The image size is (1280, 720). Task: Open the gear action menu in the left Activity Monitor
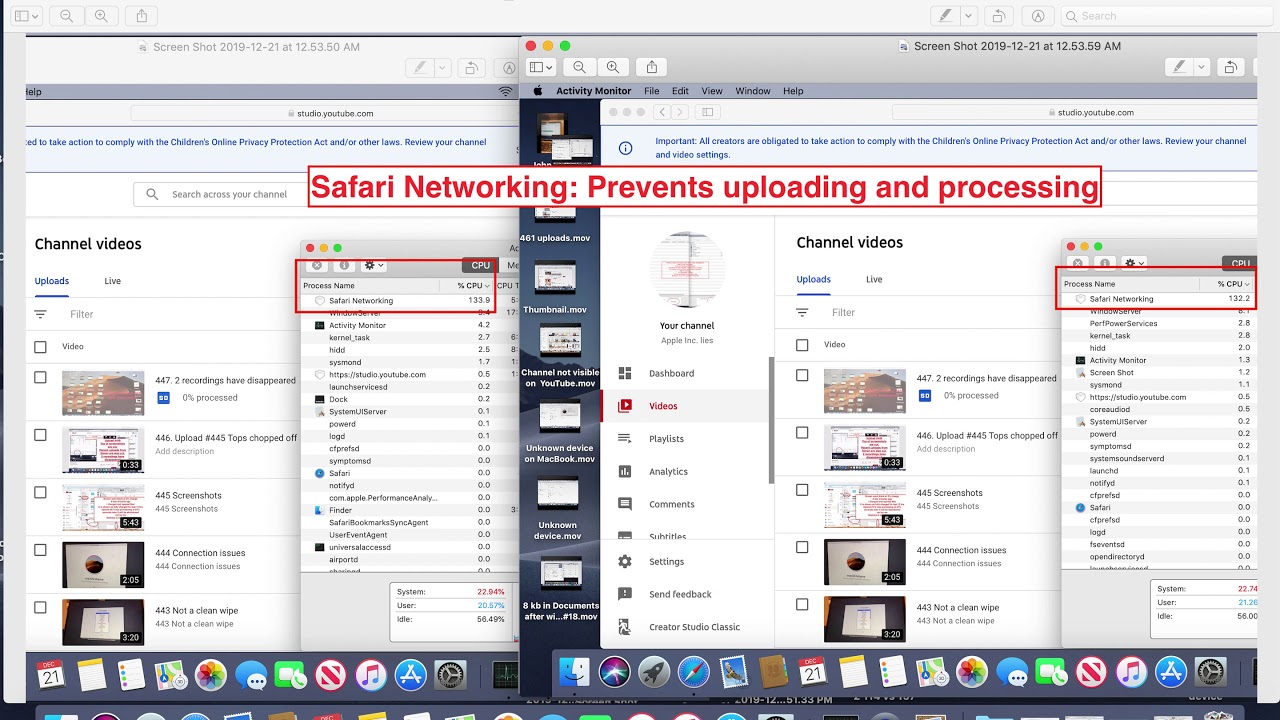(374, 265)
